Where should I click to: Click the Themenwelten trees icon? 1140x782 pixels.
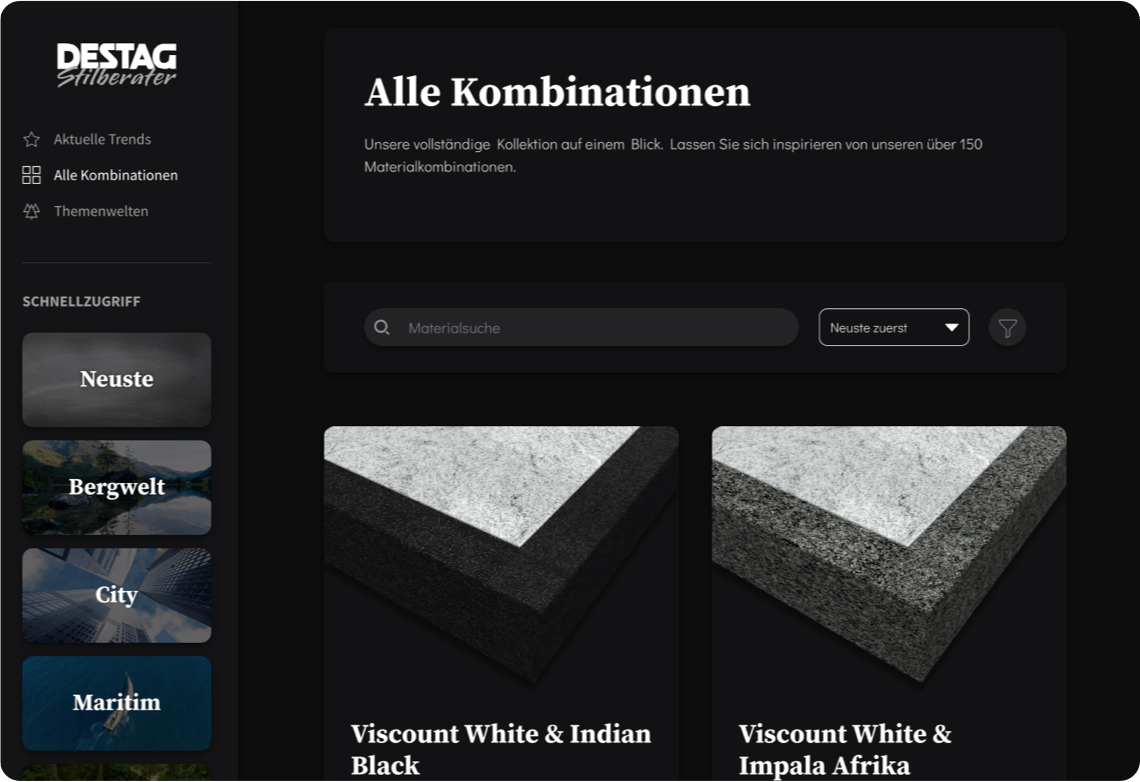tap(31, 211)
